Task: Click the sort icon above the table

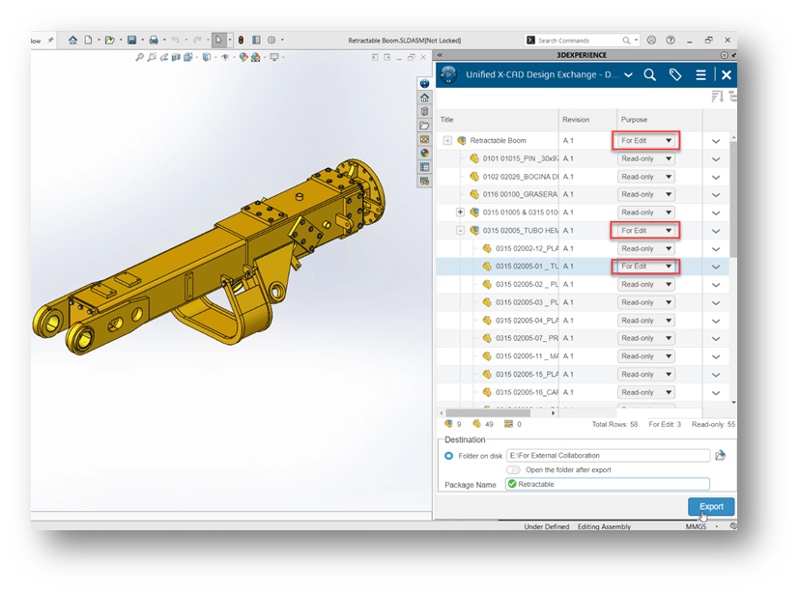Action: coord(717,96)
